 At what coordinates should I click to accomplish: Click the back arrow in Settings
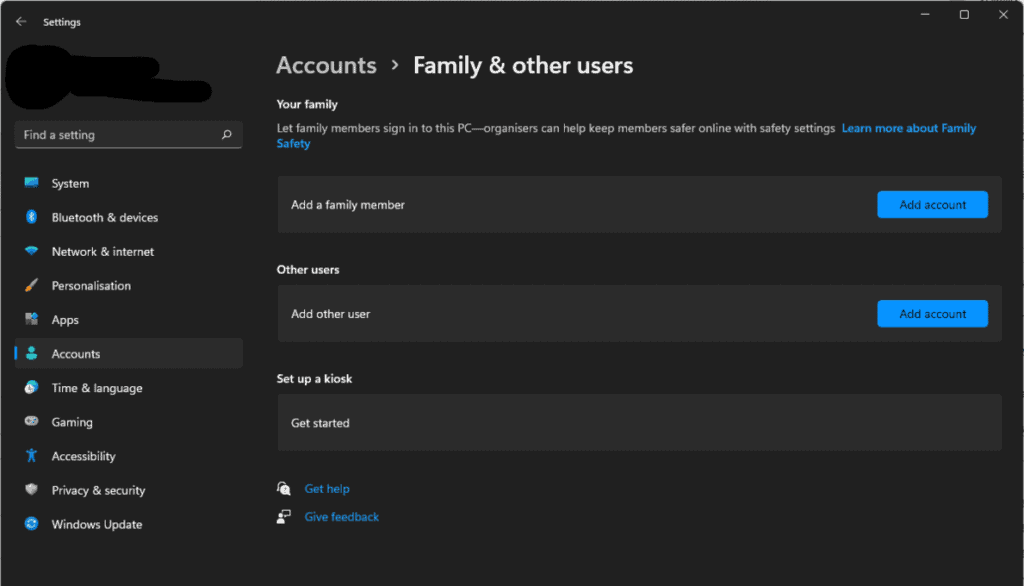(21, 22)
